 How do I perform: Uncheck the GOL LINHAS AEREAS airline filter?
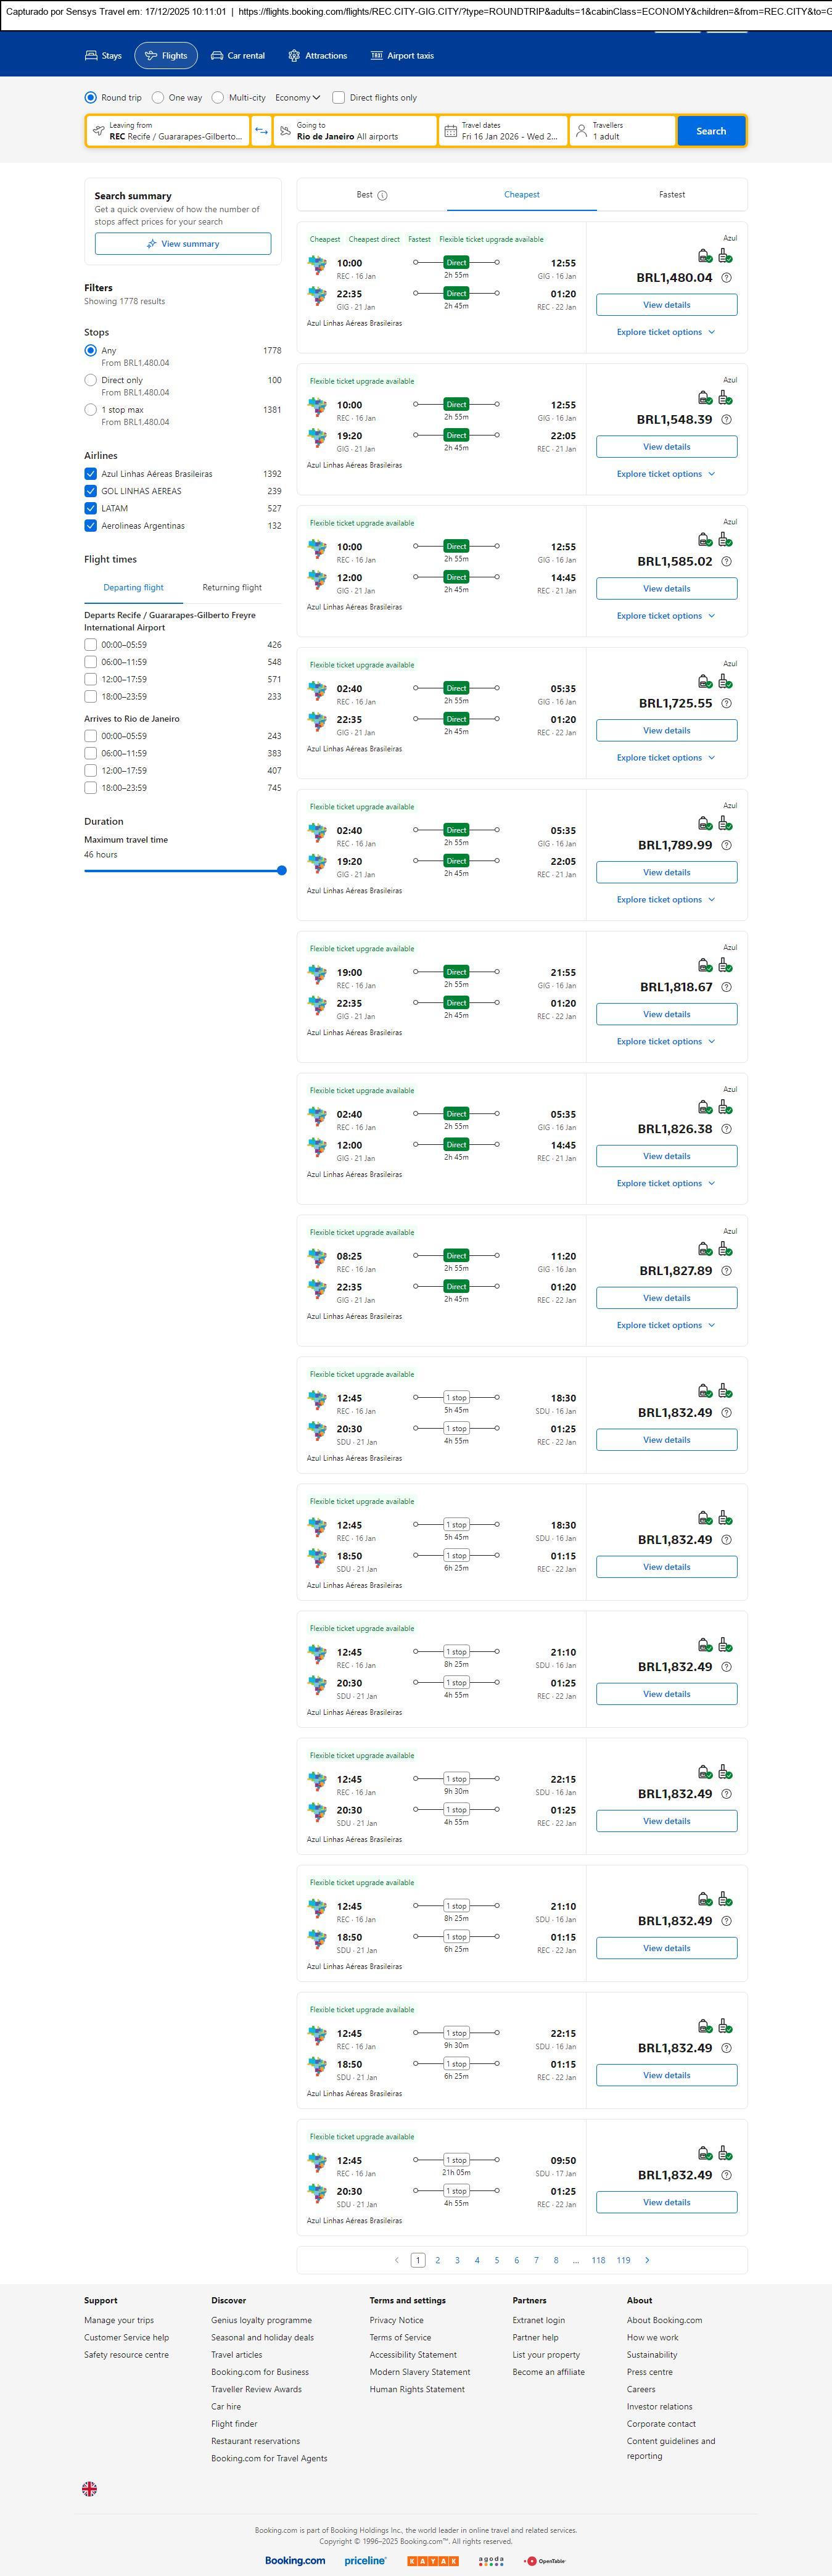[91, 491]
